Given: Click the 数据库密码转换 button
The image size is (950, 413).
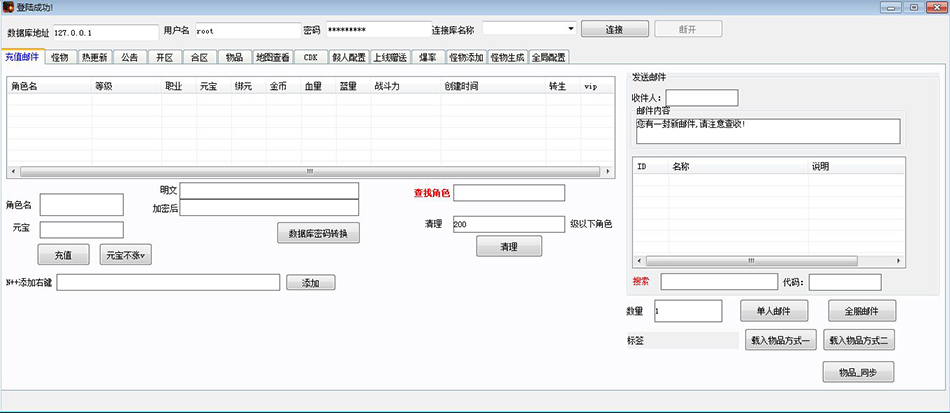Looking at the screenshot, I should (319, 233).
